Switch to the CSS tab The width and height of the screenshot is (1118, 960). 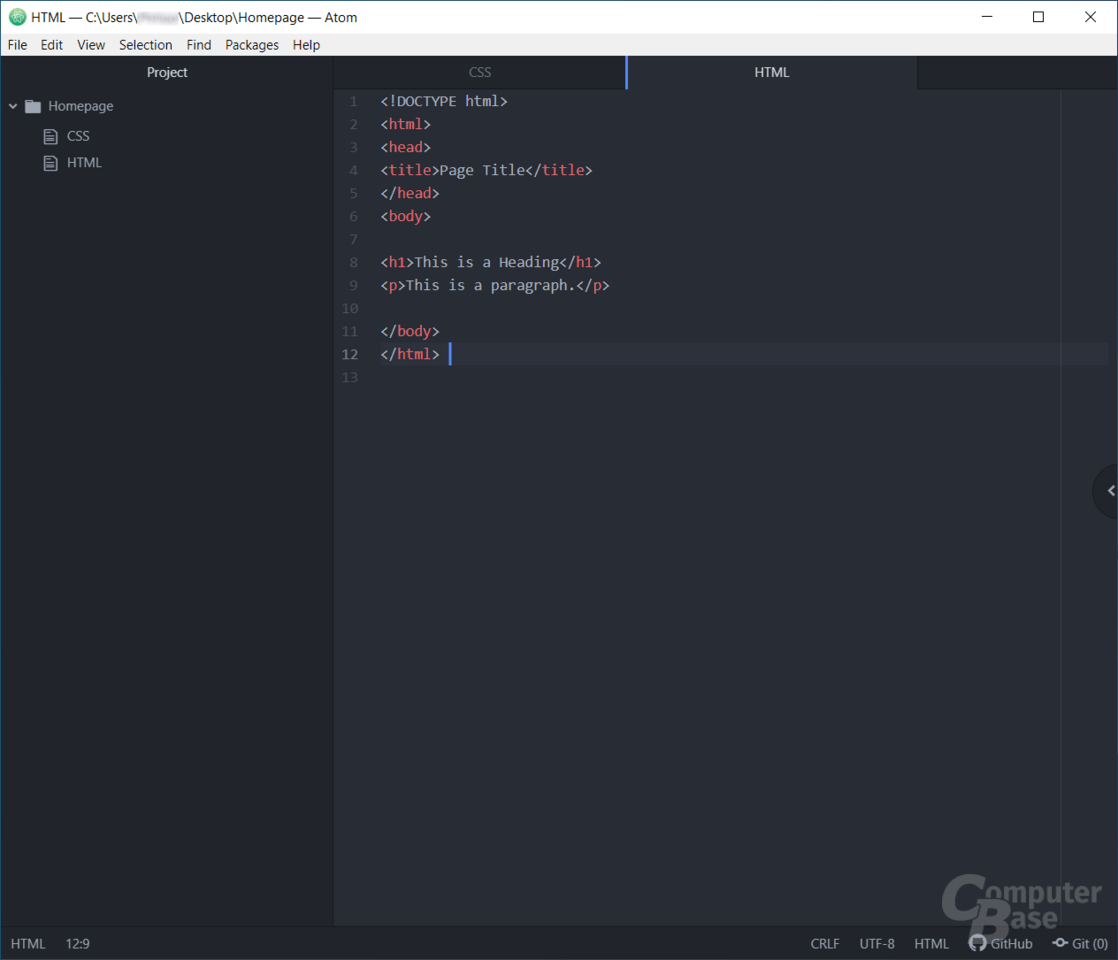(480, 72)
